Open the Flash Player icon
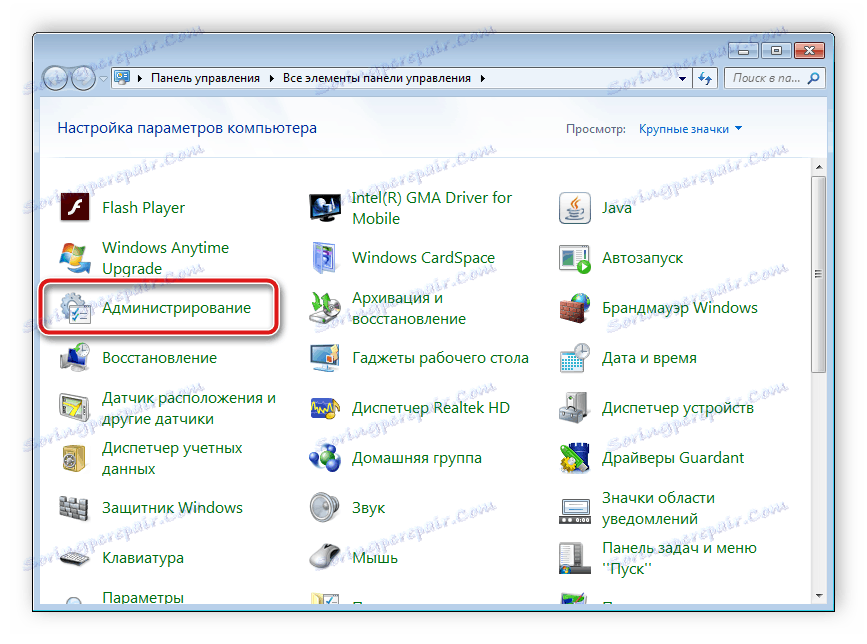Image resolution: width=867 pixels, height=644 pixels. [x=75, y=208]
